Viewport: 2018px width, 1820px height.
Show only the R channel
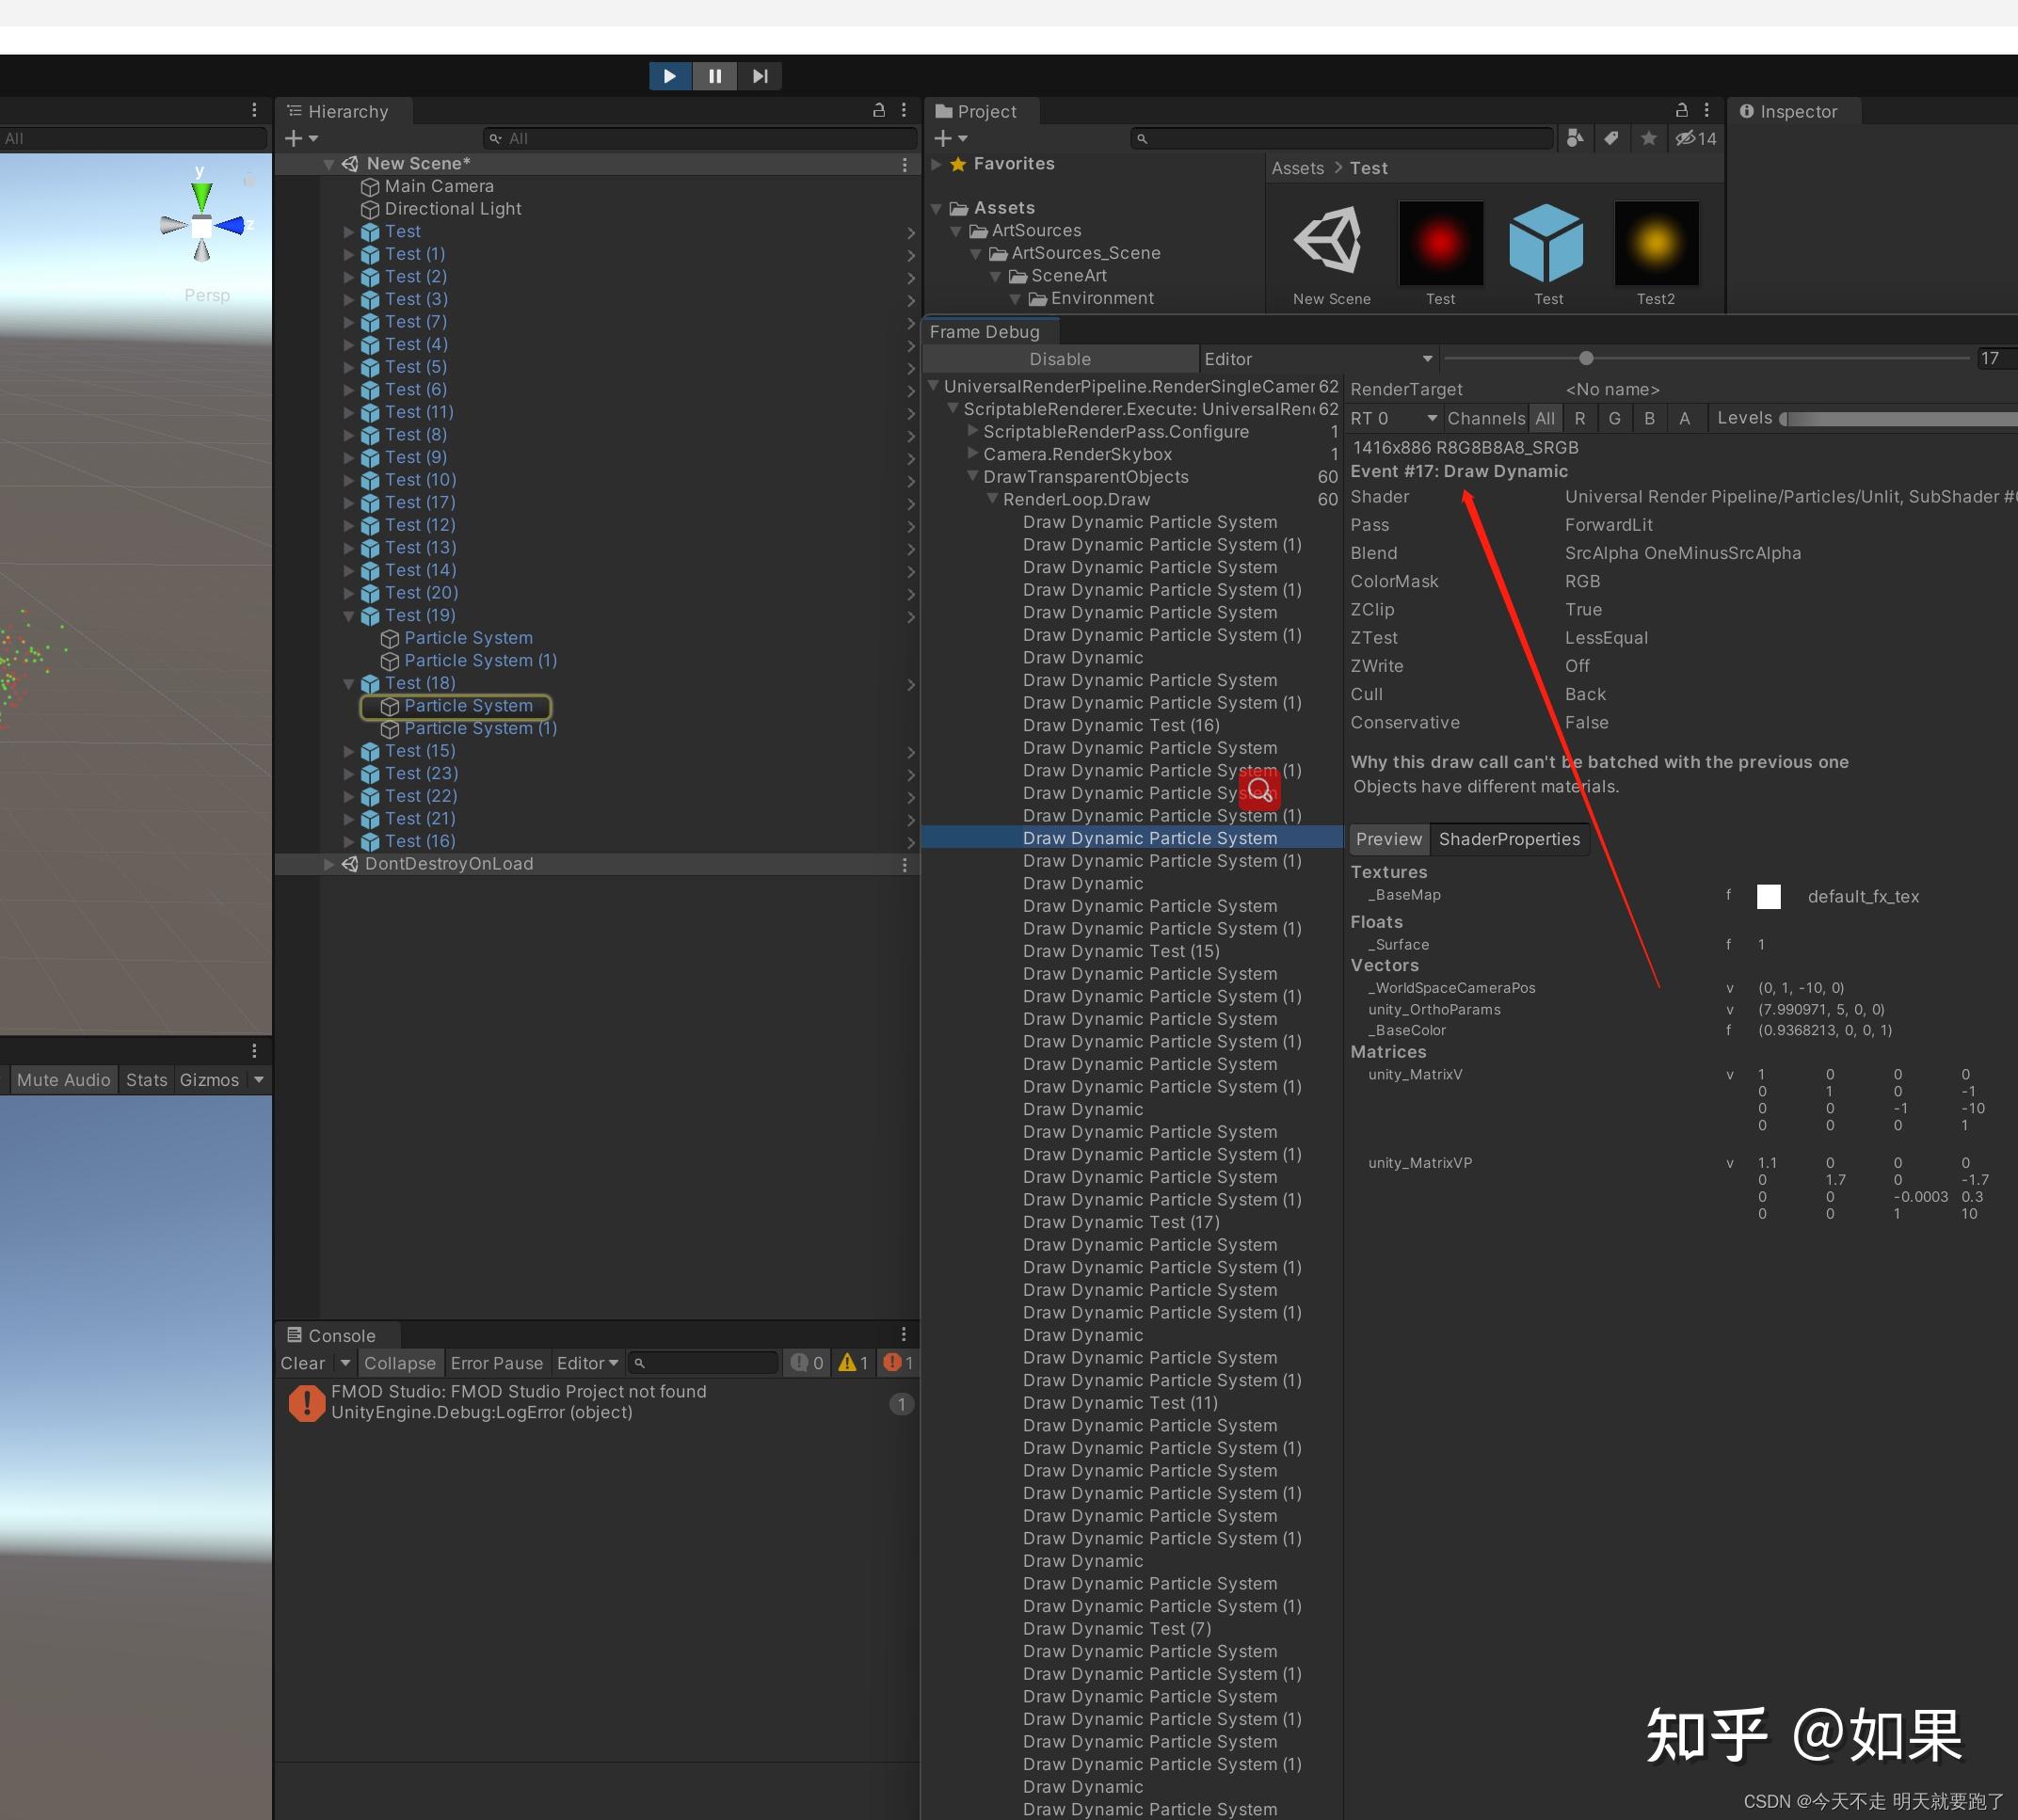(x=1580, y=418)
